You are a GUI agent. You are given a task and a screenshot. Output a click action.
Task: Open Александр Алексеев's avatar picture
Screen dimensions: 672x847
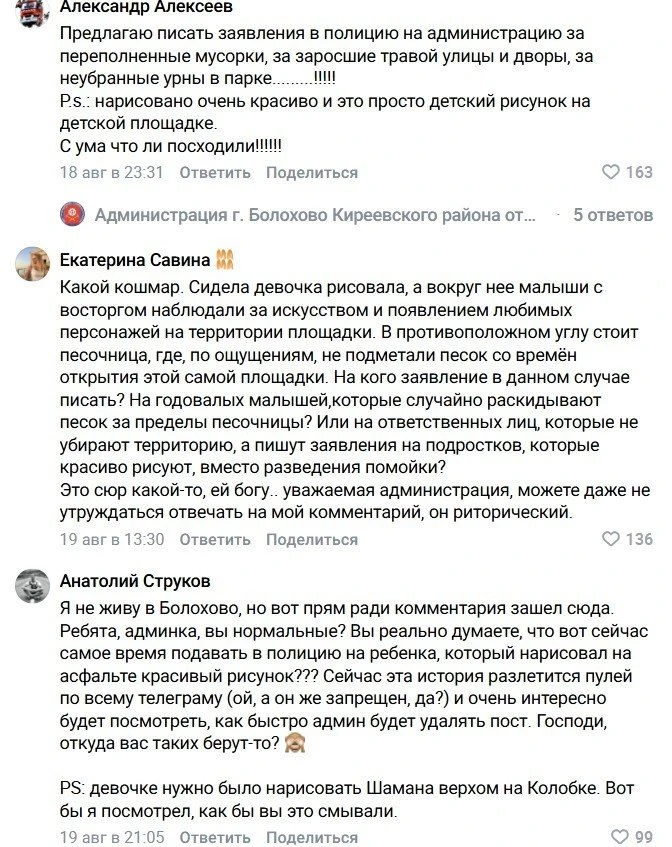click(x=32, y=11)
